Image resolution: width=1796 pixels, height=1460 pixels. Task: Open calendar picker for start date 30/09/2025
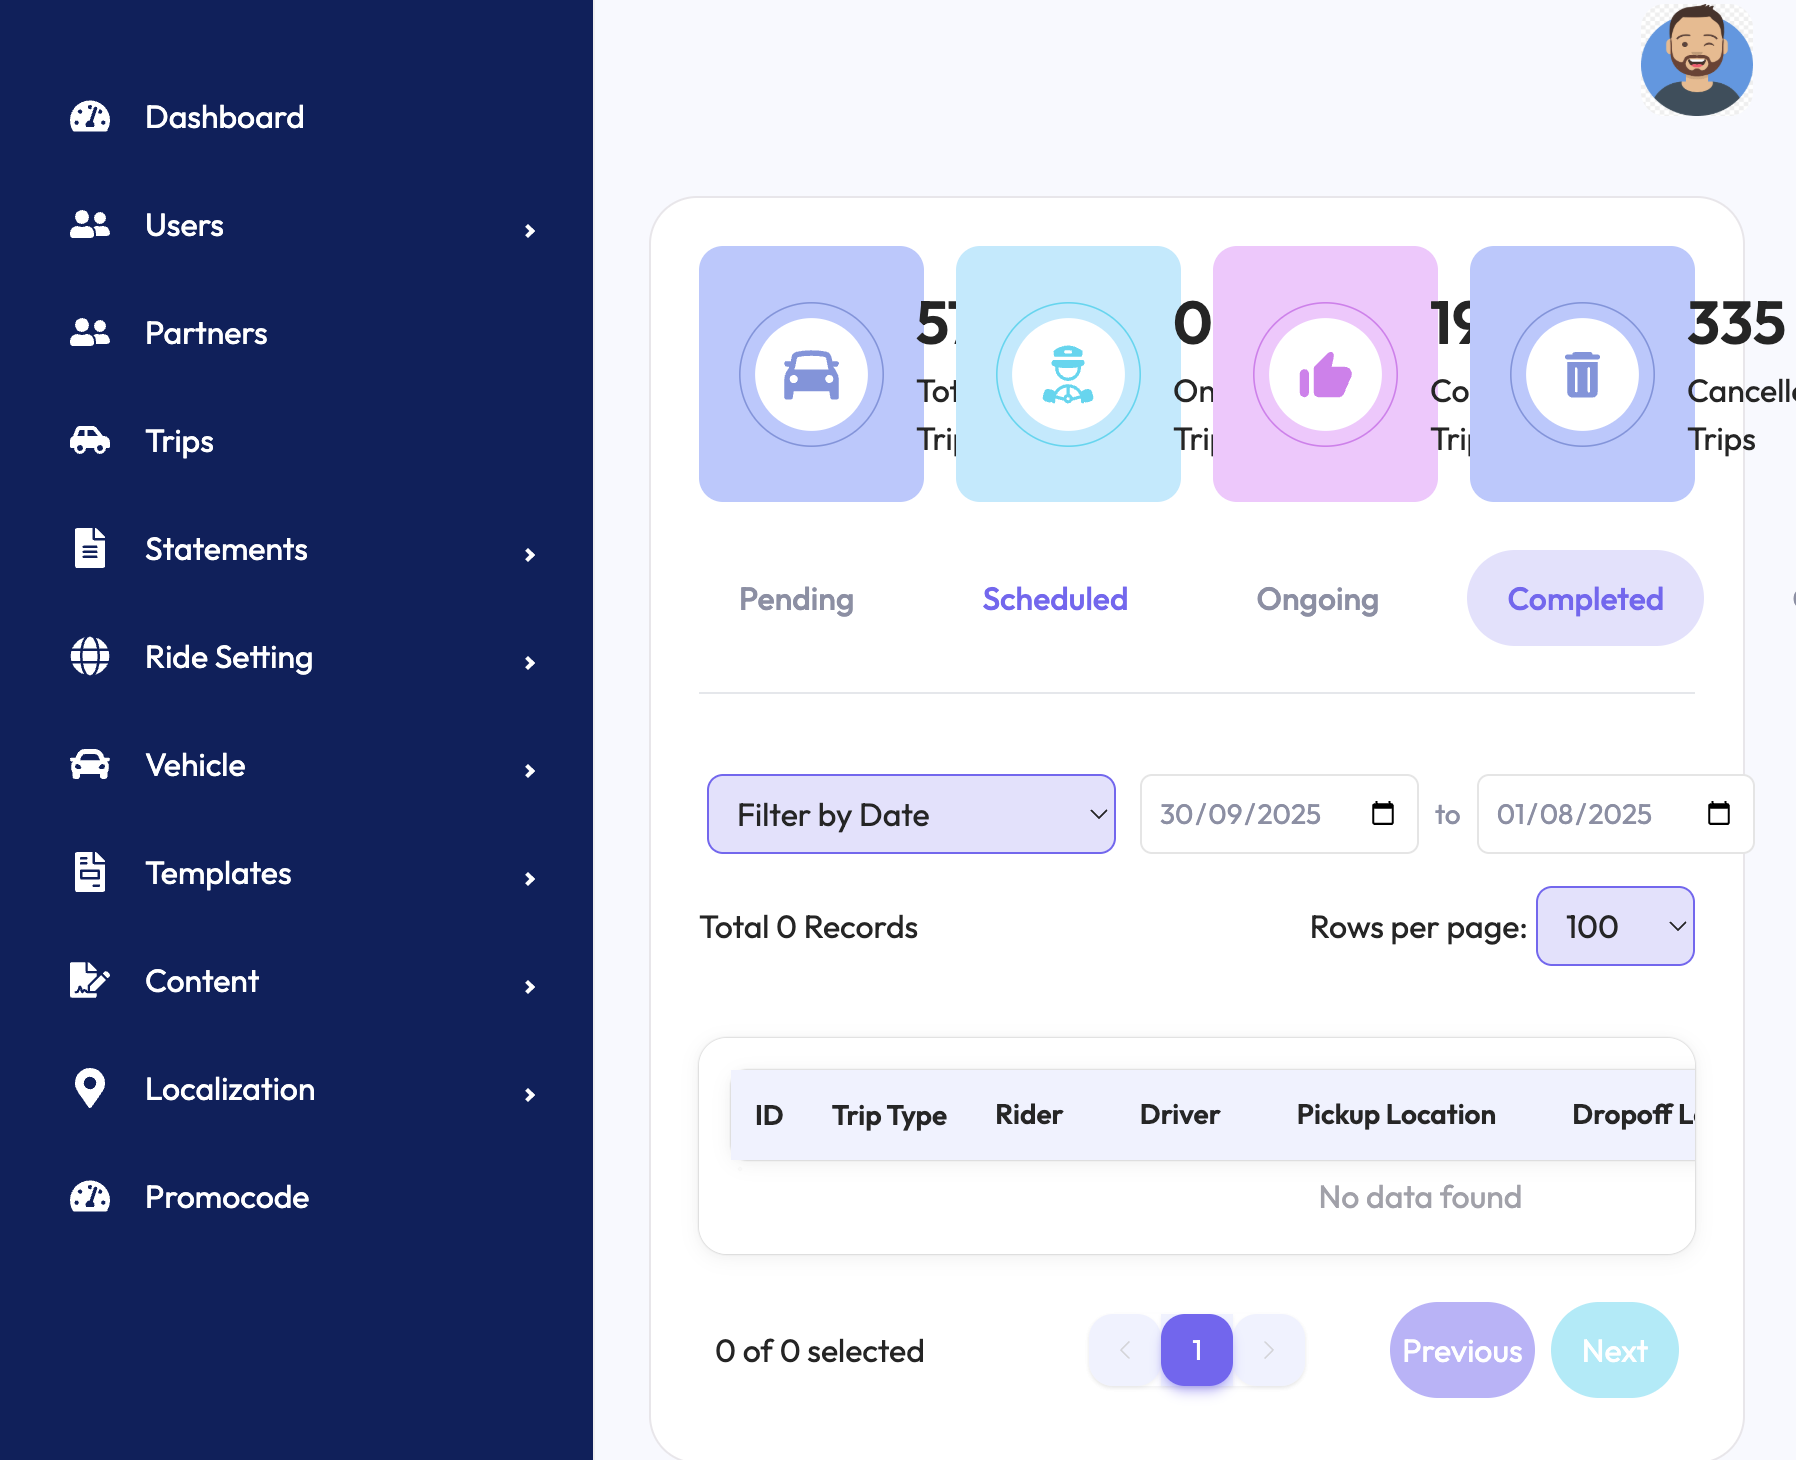tap(1383, 814)
